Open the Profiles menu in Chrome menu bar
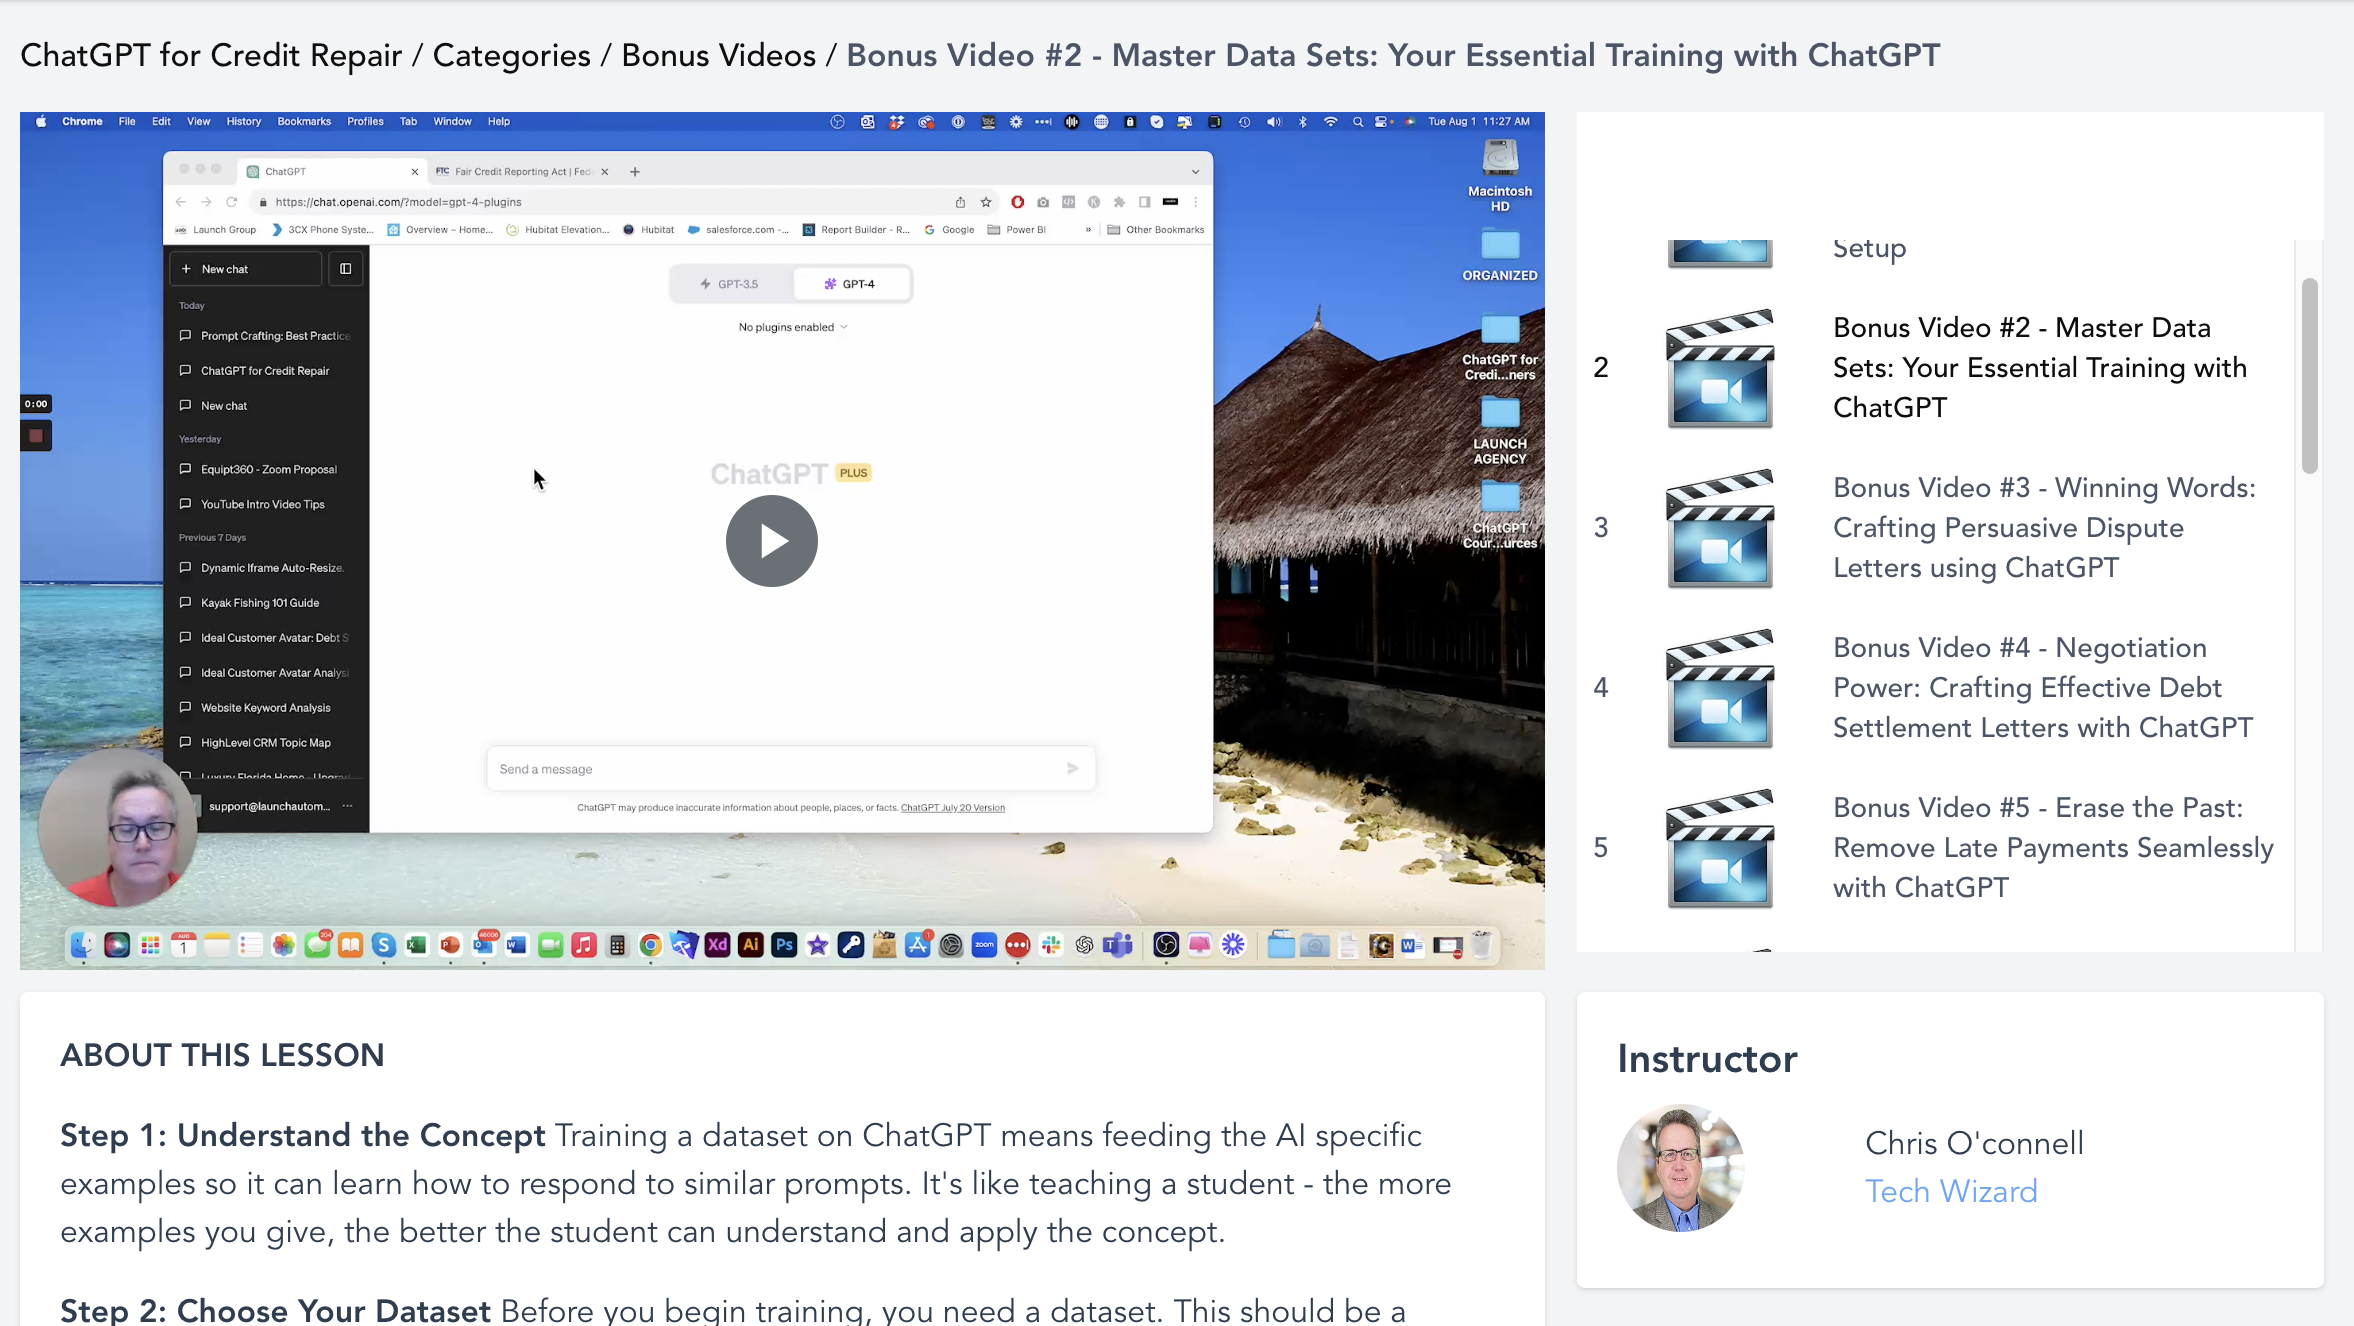Viewport: 2354px width, 1326px height. [x=365, y=122]
